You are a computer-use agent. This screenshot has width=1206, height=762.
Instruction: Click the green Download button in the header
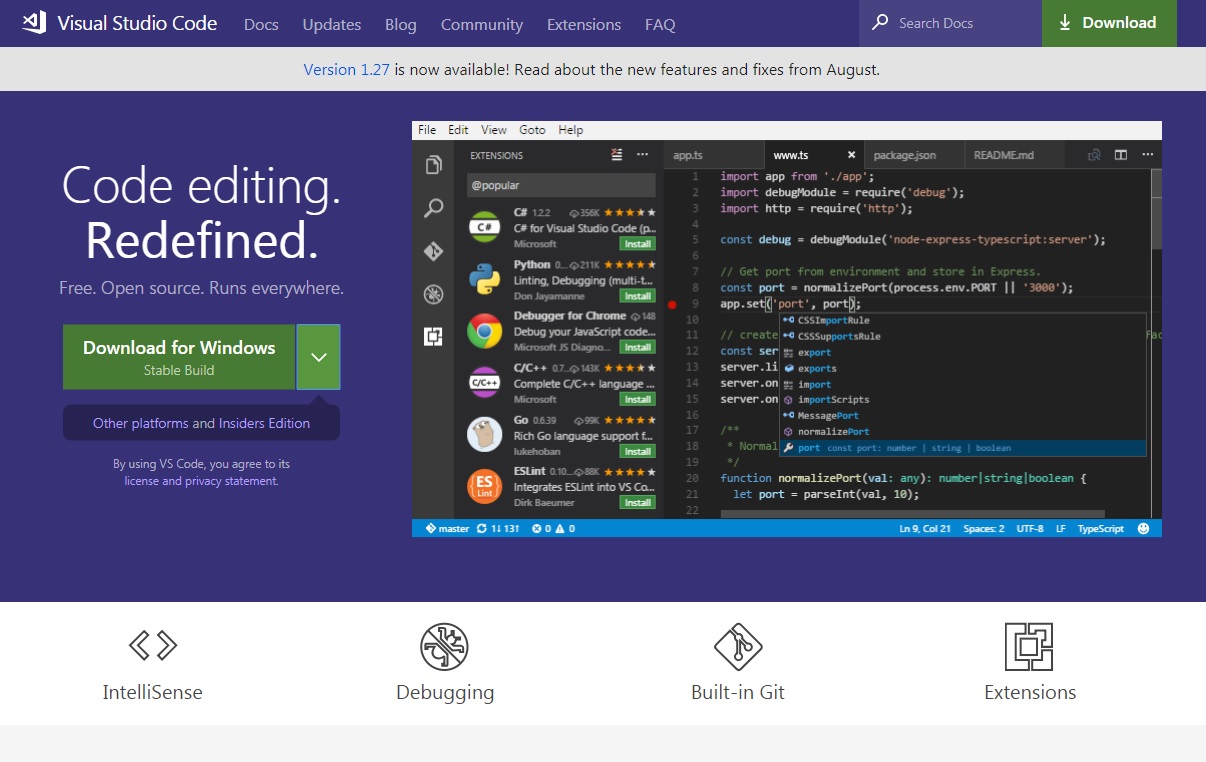[1109, 23]
